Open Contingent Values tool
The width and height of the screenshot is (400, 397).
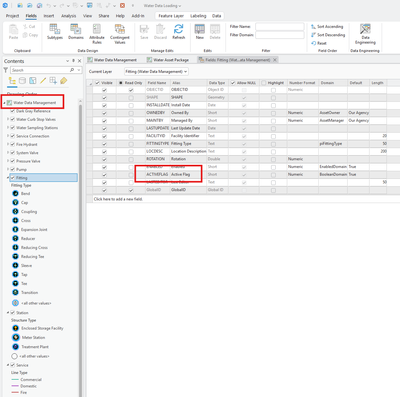pyautogui.click(x=120, y=34)
